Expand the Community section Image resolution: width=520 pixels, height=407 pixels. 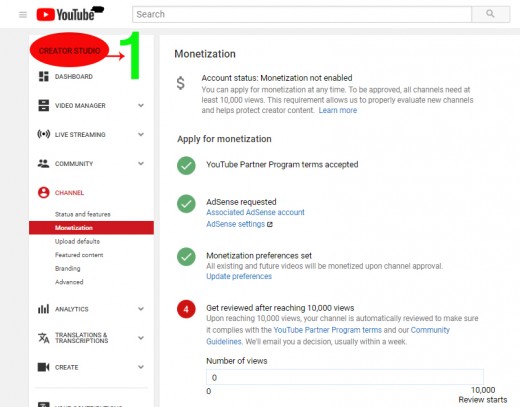(141, 163)
